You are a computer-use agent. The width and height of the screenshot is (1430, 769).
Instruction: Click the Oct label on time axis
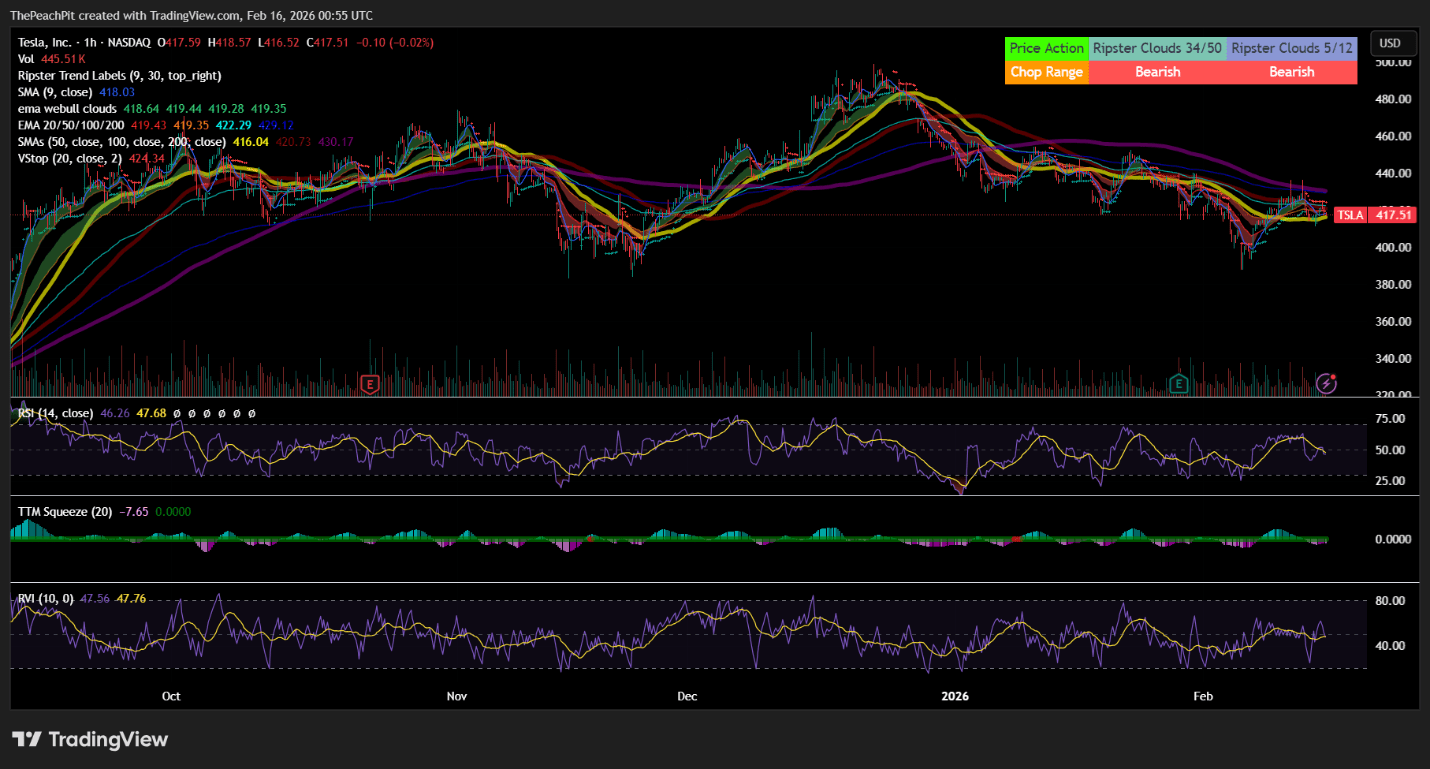click(x=171, y=695)
